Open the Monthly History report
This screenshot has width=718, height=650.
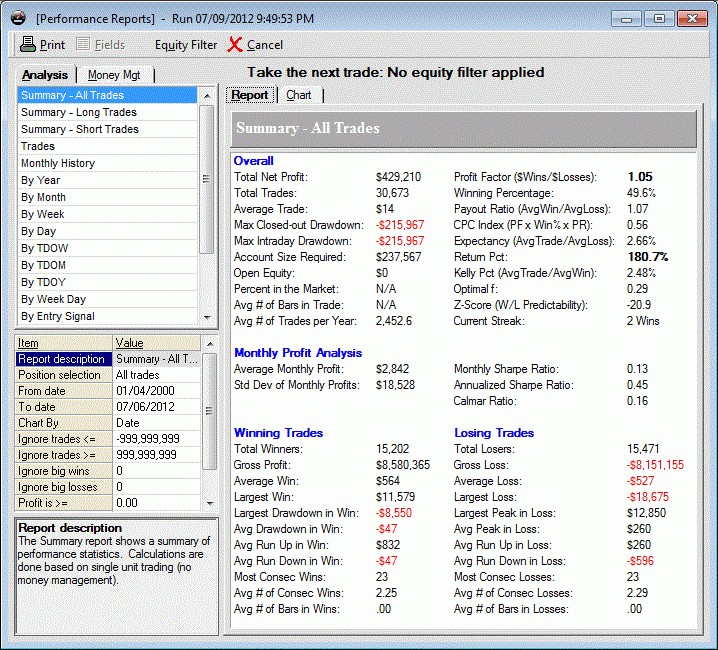coord(58,163)
